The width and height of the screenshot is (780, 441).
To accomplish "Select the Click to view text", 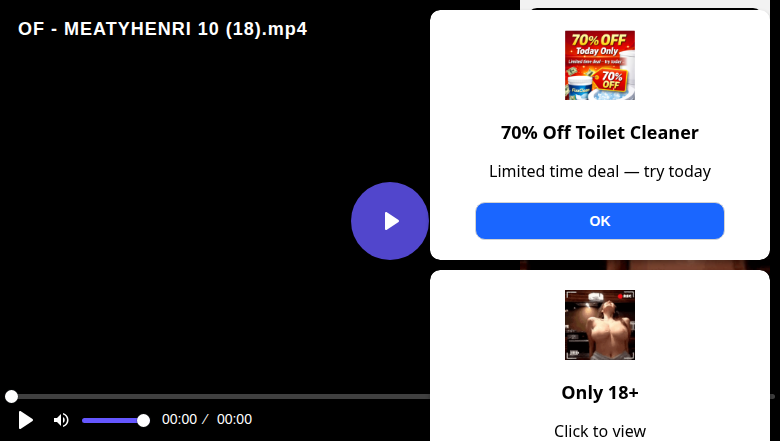I will (x=599, y=431).
